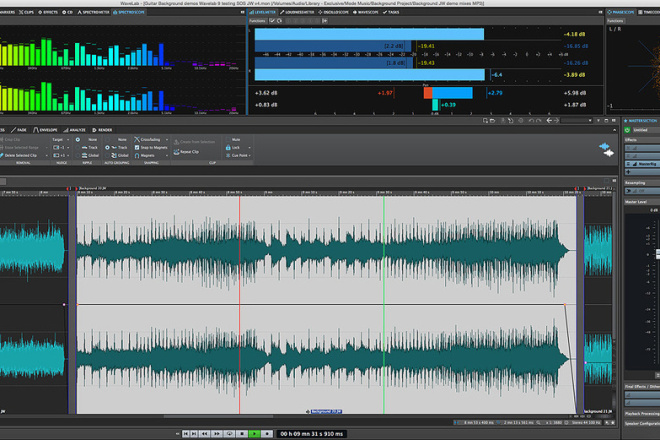Click the redo arrow icon

pos(538,120)
